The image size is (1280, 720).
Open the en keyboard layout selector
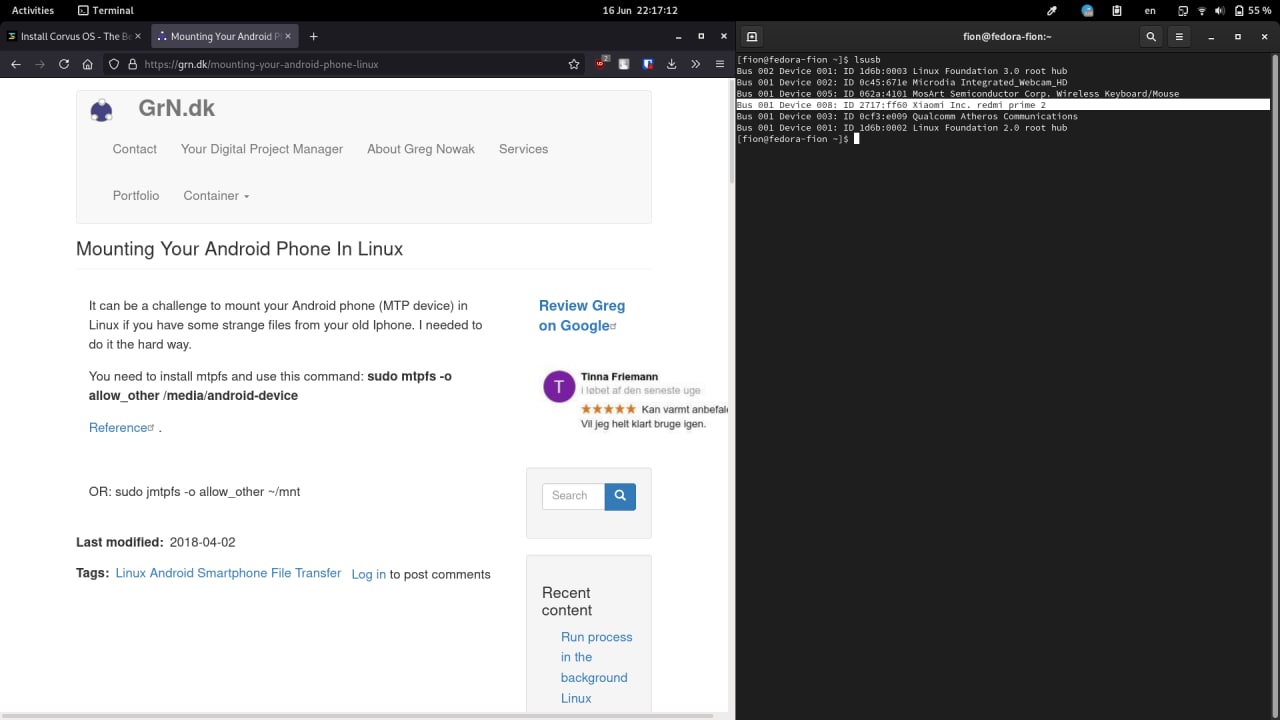[x=1150, y=10]
